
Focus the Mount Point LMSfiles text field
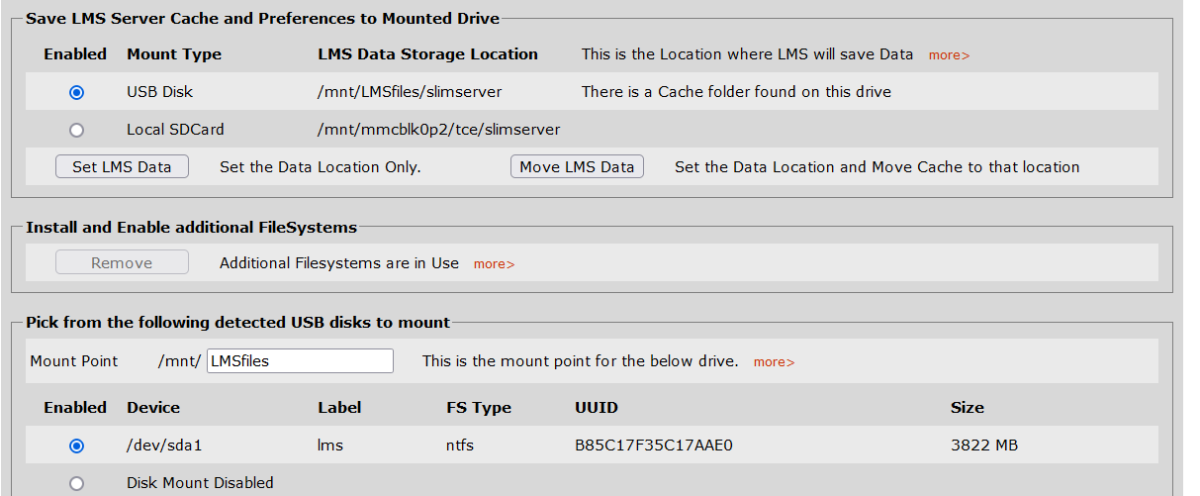click(x=299, y=361)
